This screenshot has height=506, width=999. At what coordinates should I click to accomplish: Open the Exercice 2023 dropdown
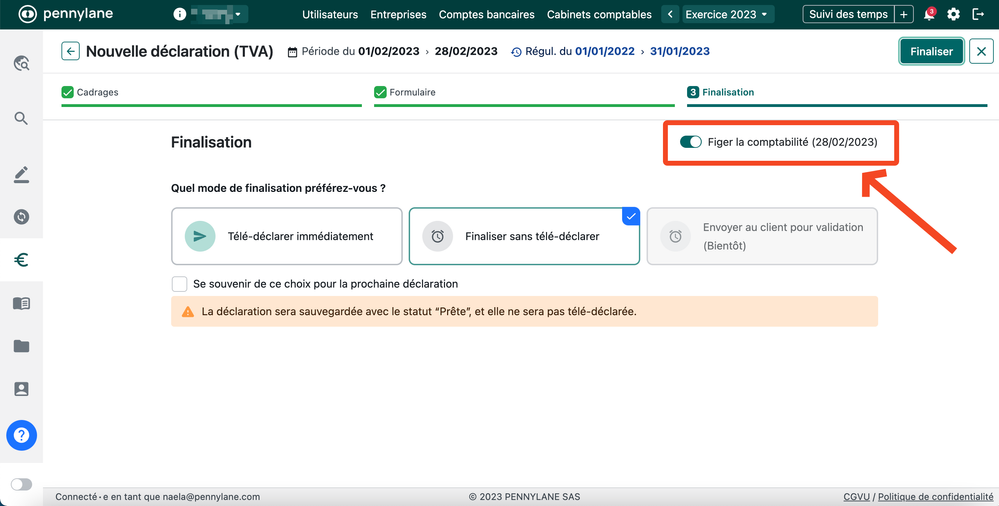pos(727,15)
